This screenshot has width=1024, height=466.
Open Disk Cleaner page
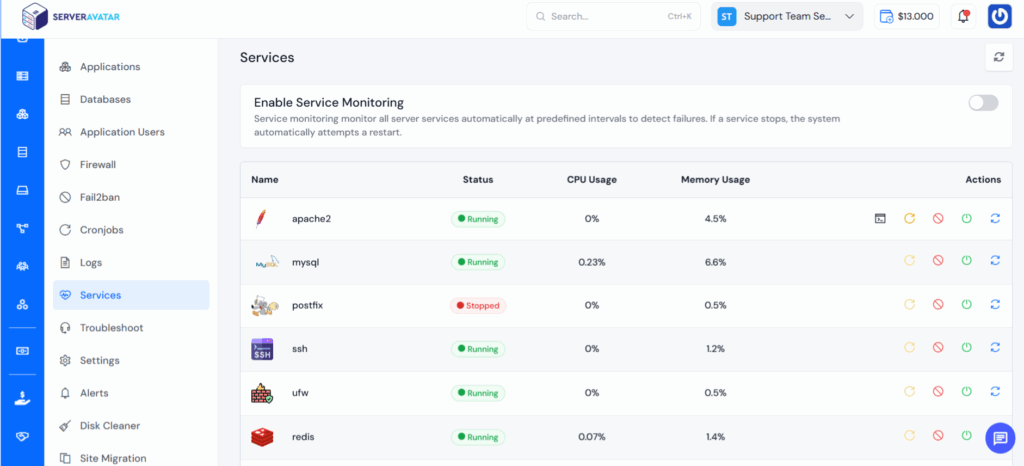tap(109, 426)
